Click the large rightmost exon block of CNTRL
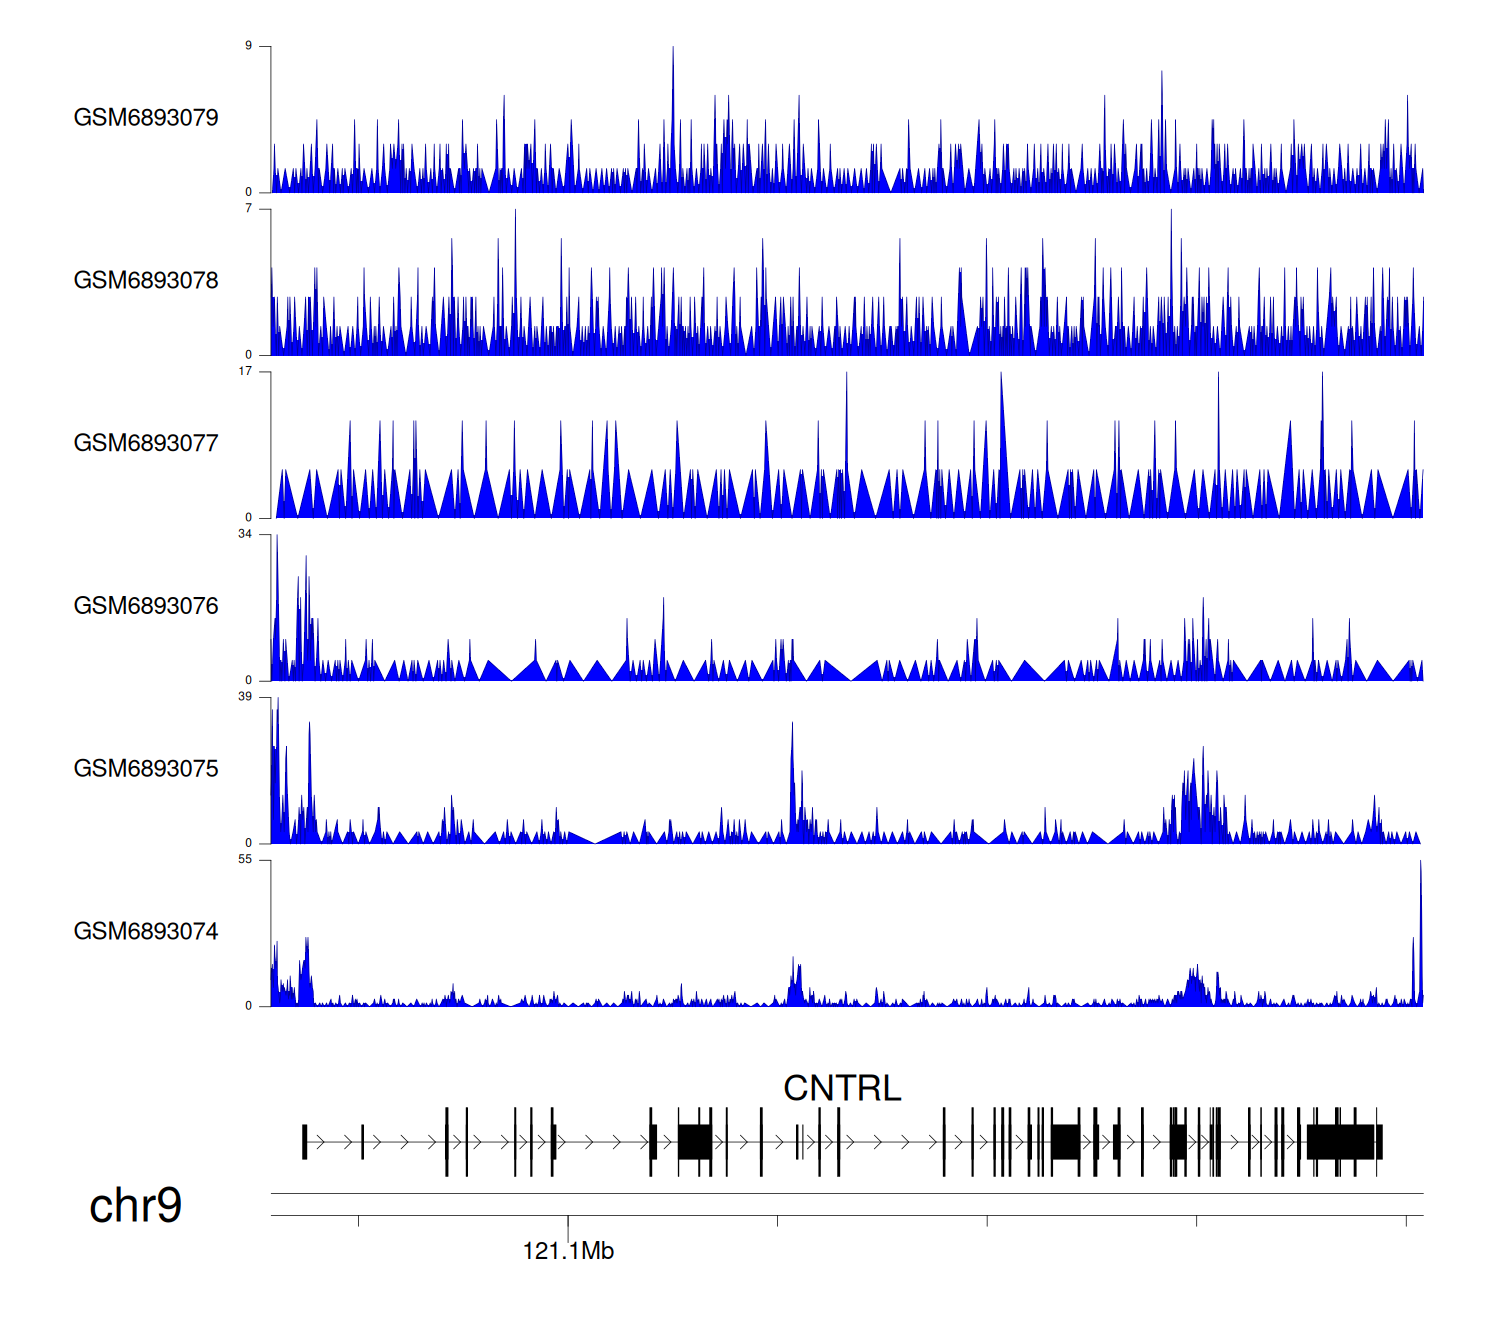Image resolution: width=1500 pixels, height=1320 pixels. 1341,1142
